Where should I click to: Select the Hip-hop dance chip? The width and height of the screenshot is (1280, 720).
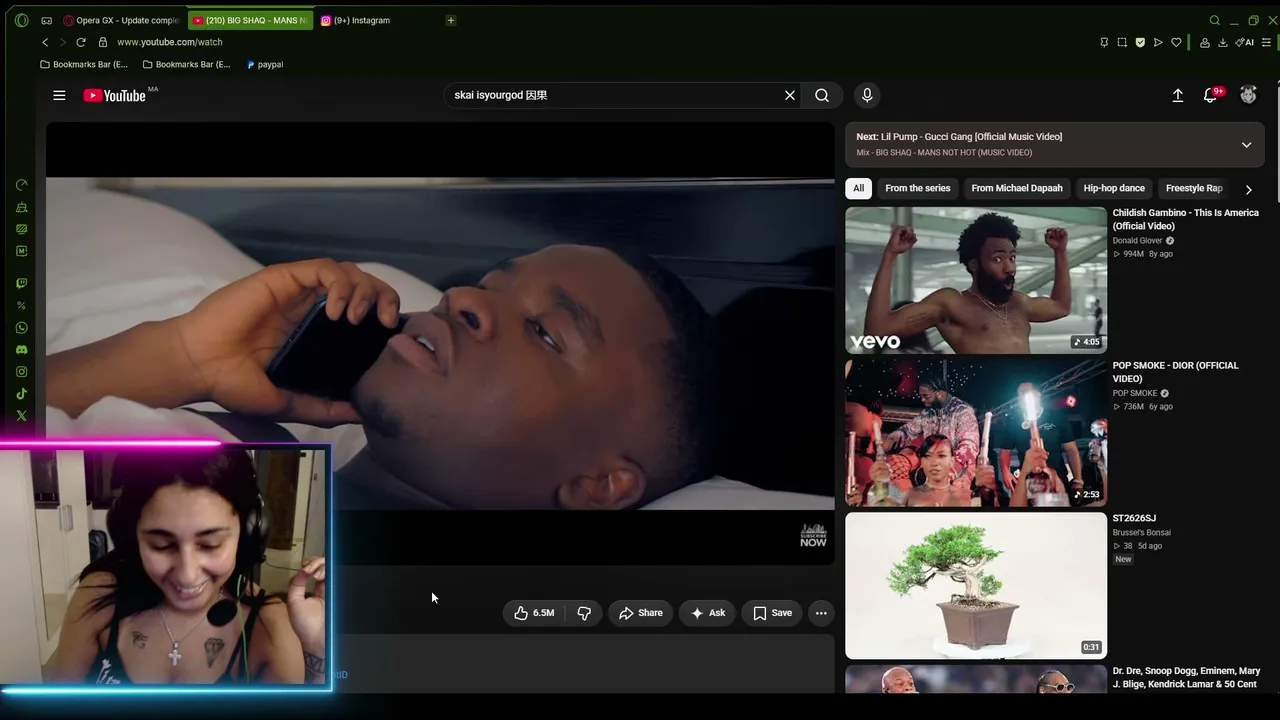(x=1114, y=188)
